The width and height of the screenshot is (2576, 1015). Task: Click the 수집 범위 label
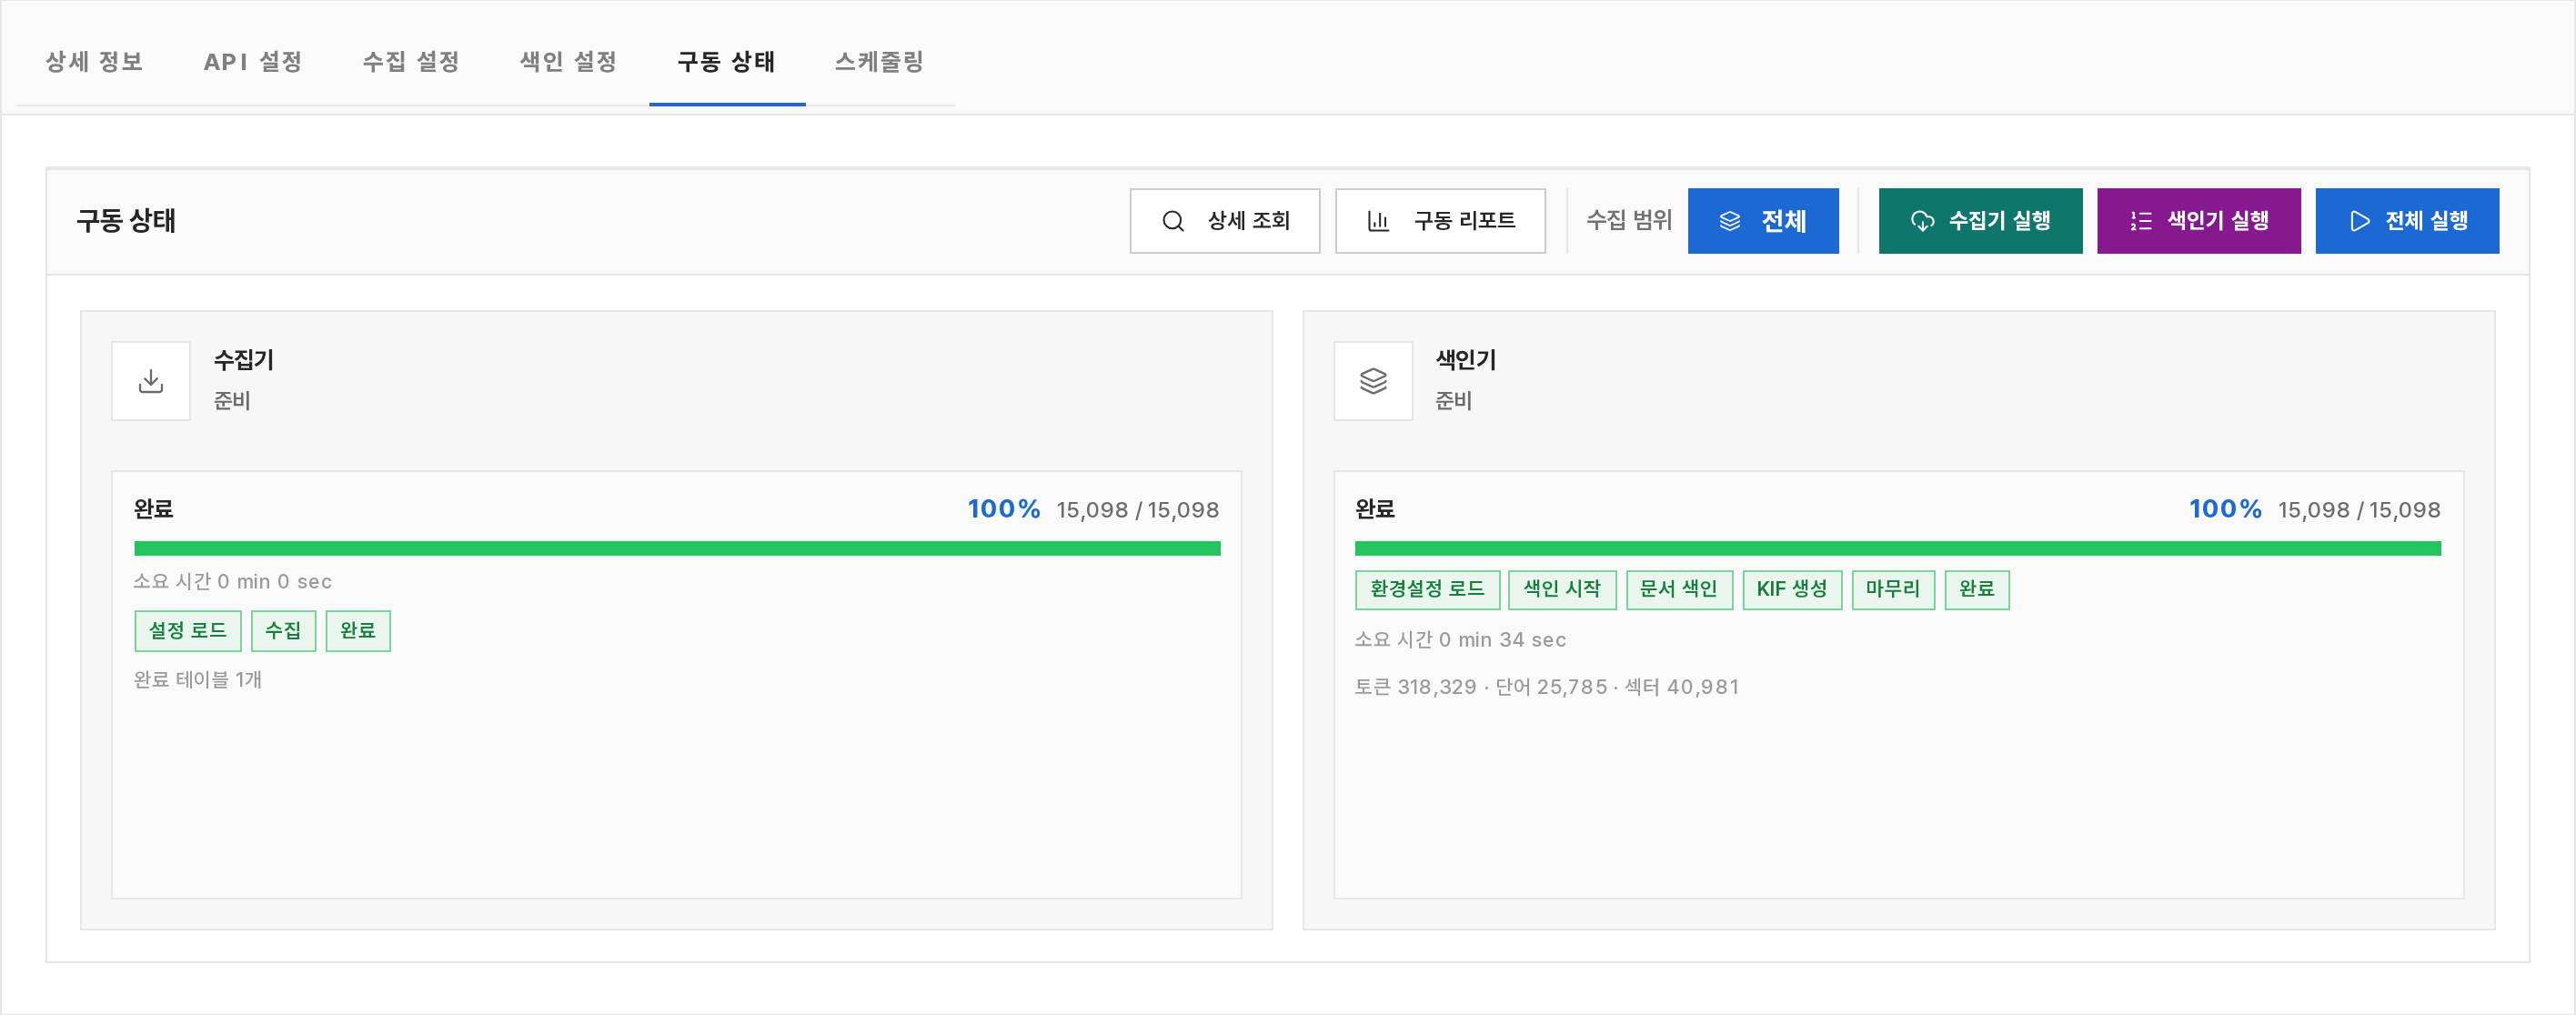1629,220
